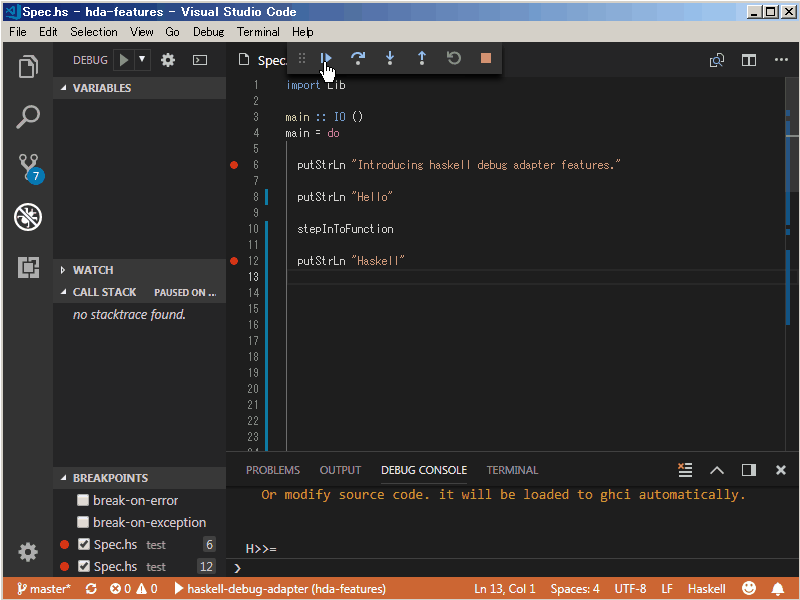Open the Go menu
Screen dimensions: 800x600
pos(172,32)
